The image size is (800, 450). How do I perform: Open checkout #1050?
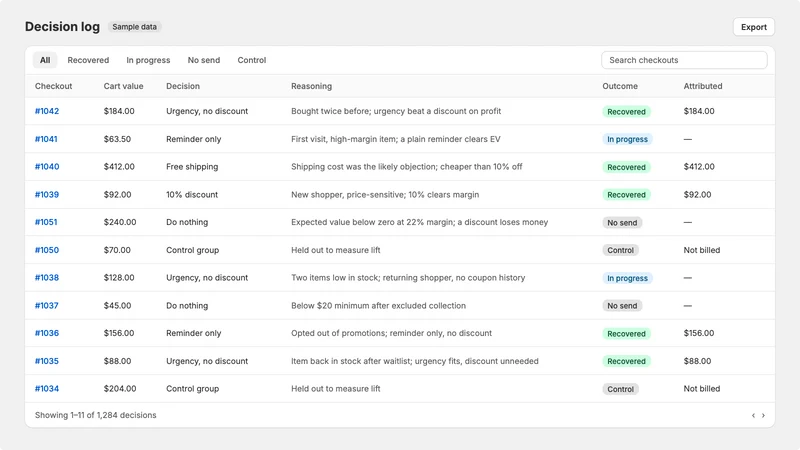[x=47, y=251]
